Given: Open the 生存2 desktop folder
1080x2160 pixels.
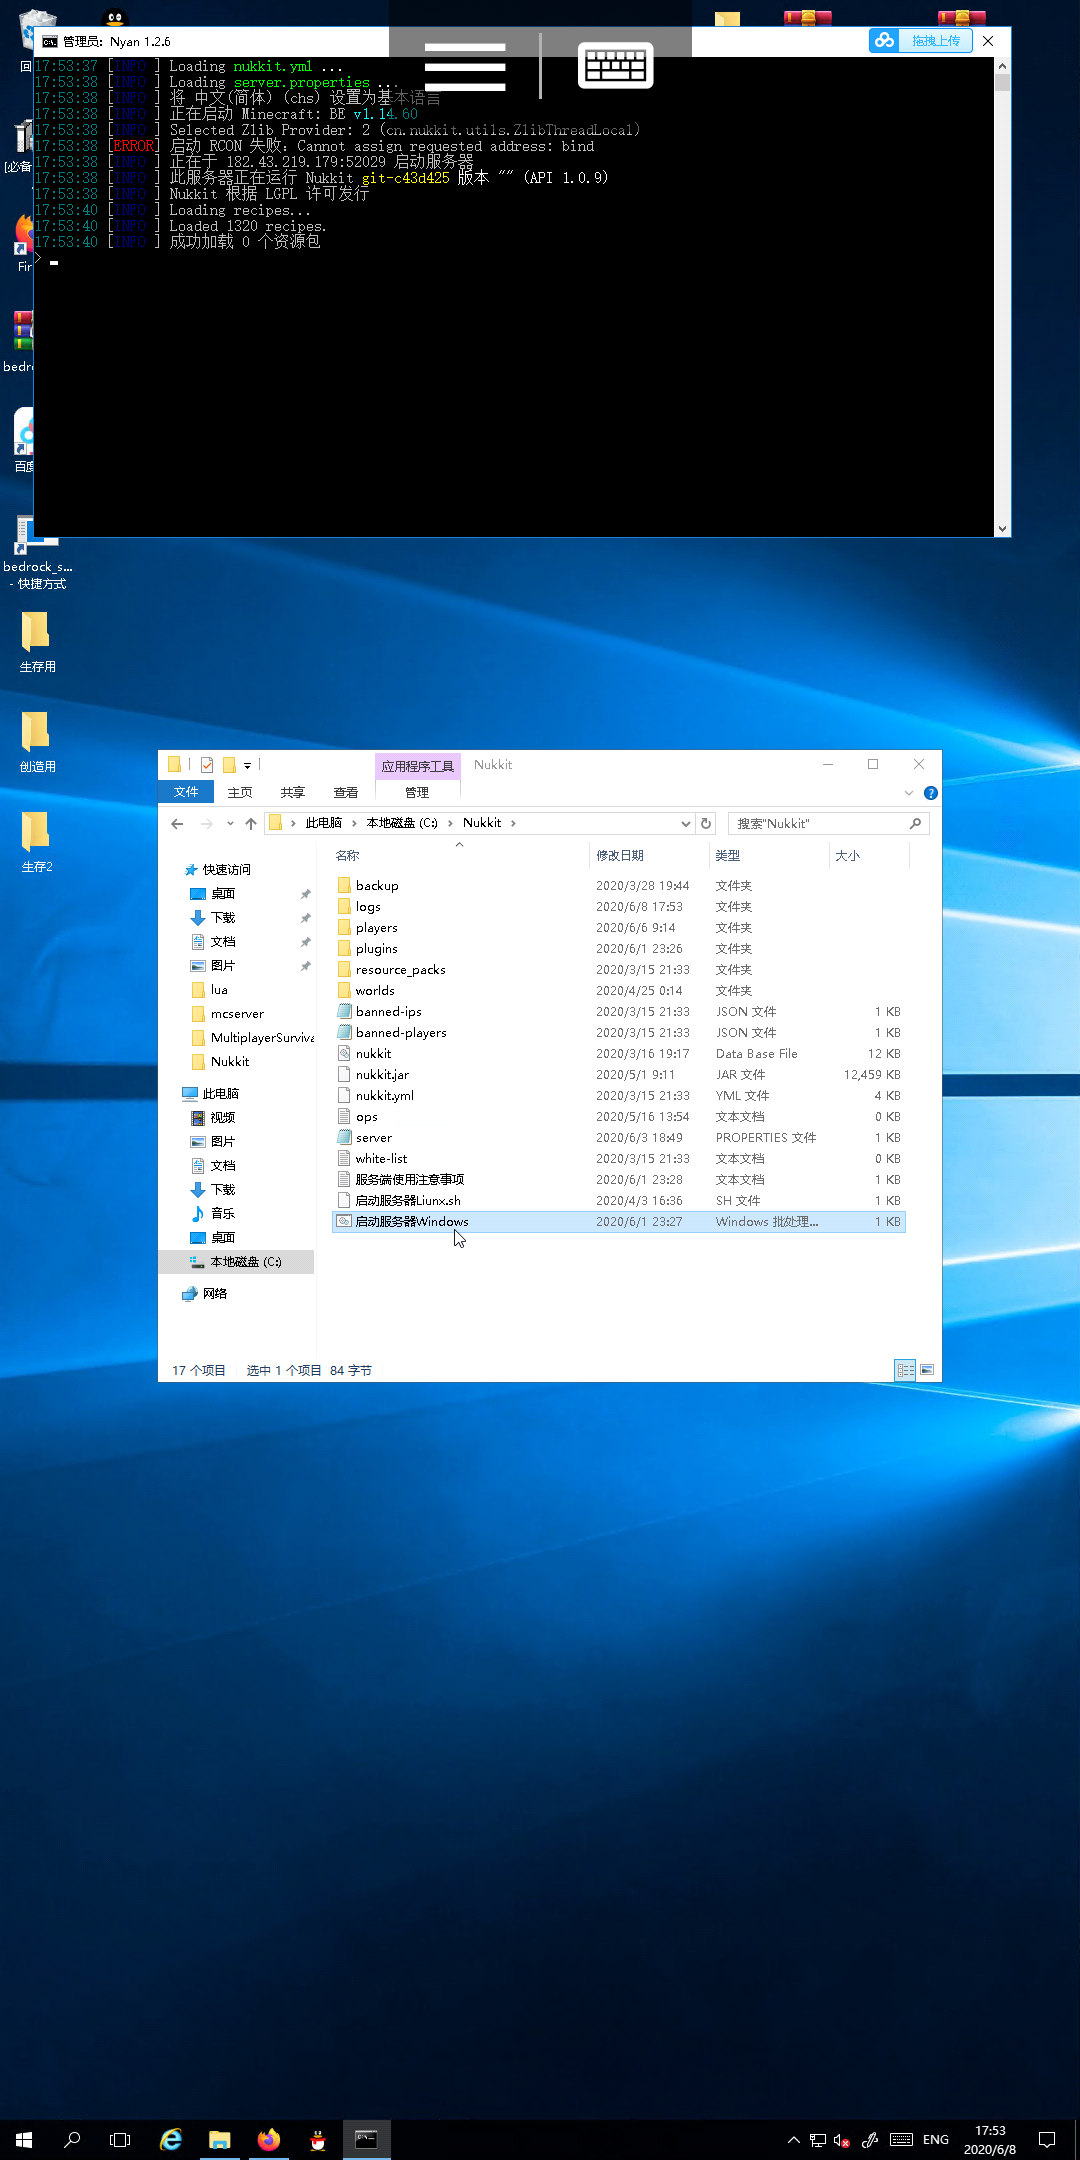Looking at the screenshot, I should click(37, 842).
